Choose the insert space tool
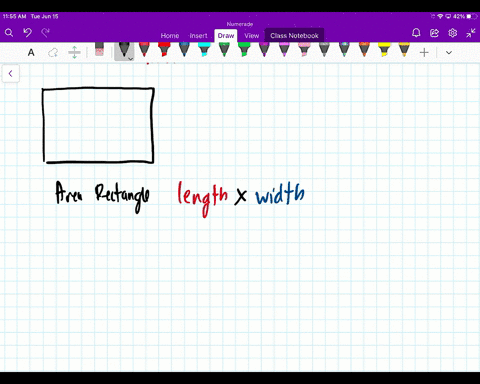 coord(74,52)
